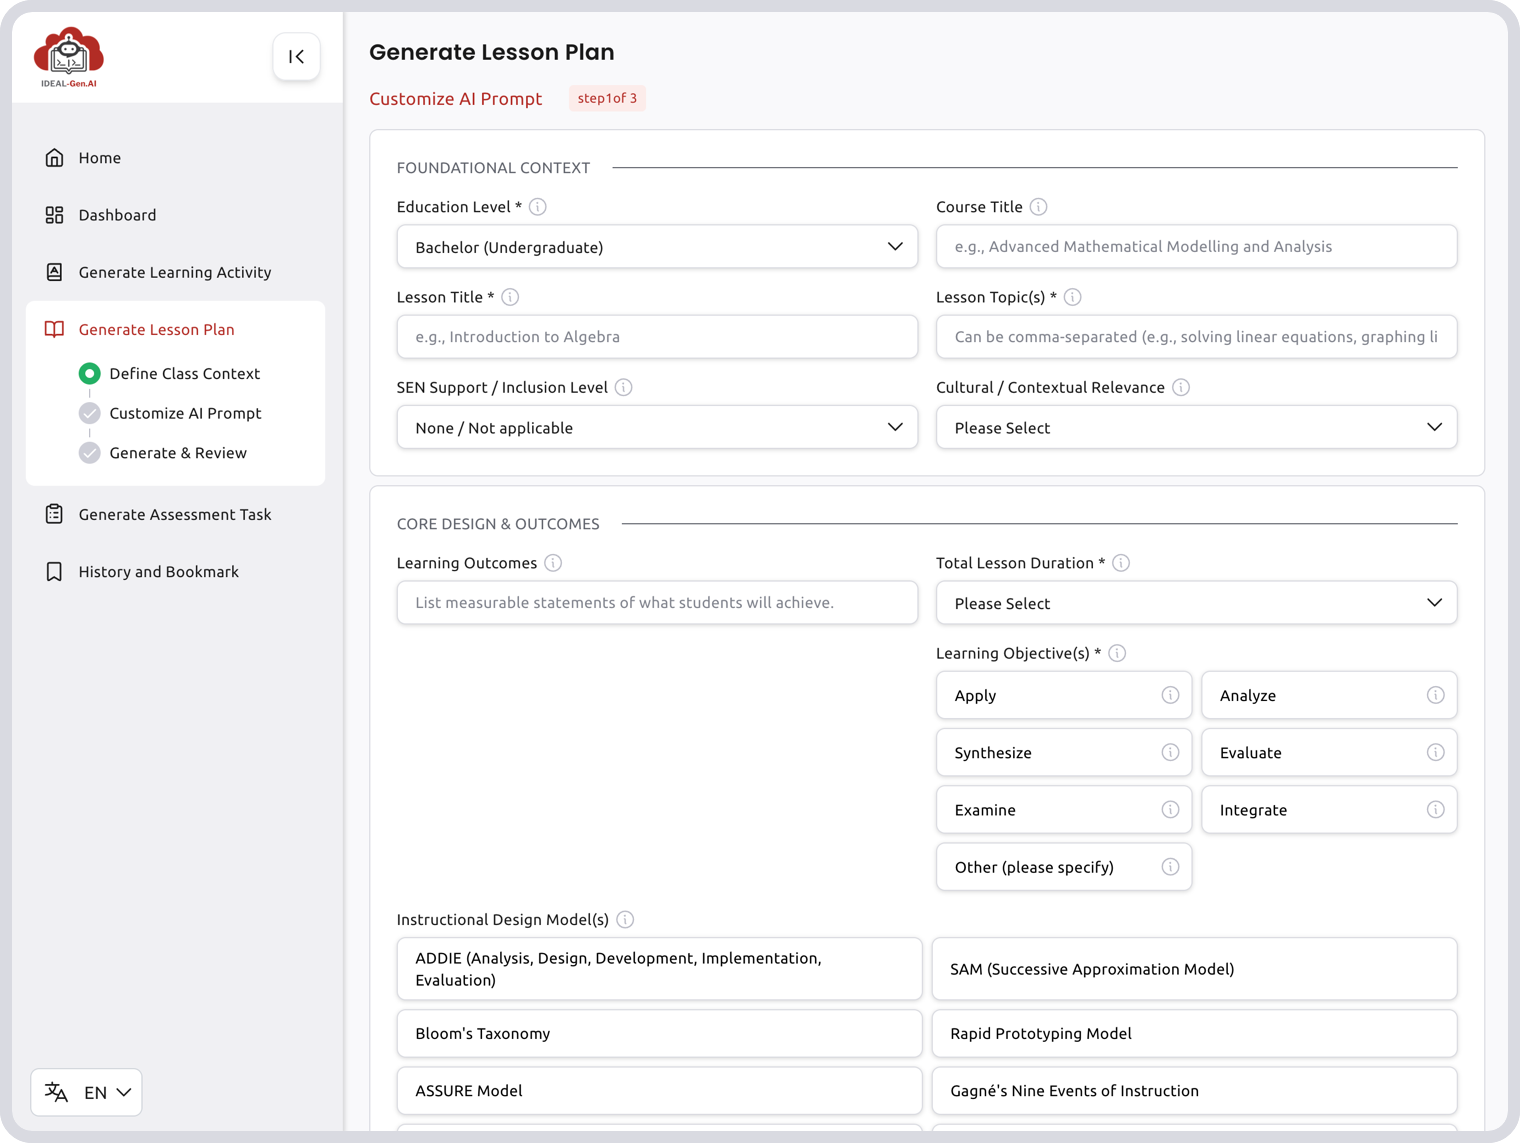Click the Lesson Title input field
This screenshot has width=1520, height=1144.
click(x=657, y=337)
